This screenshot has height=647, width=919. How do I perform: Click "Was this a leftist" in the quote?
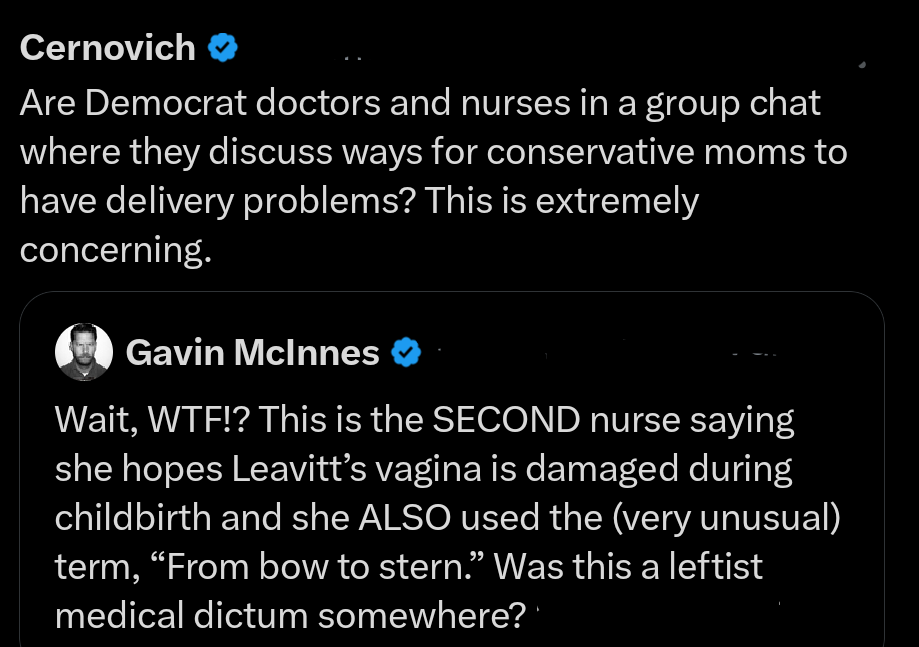click(628, 567)
